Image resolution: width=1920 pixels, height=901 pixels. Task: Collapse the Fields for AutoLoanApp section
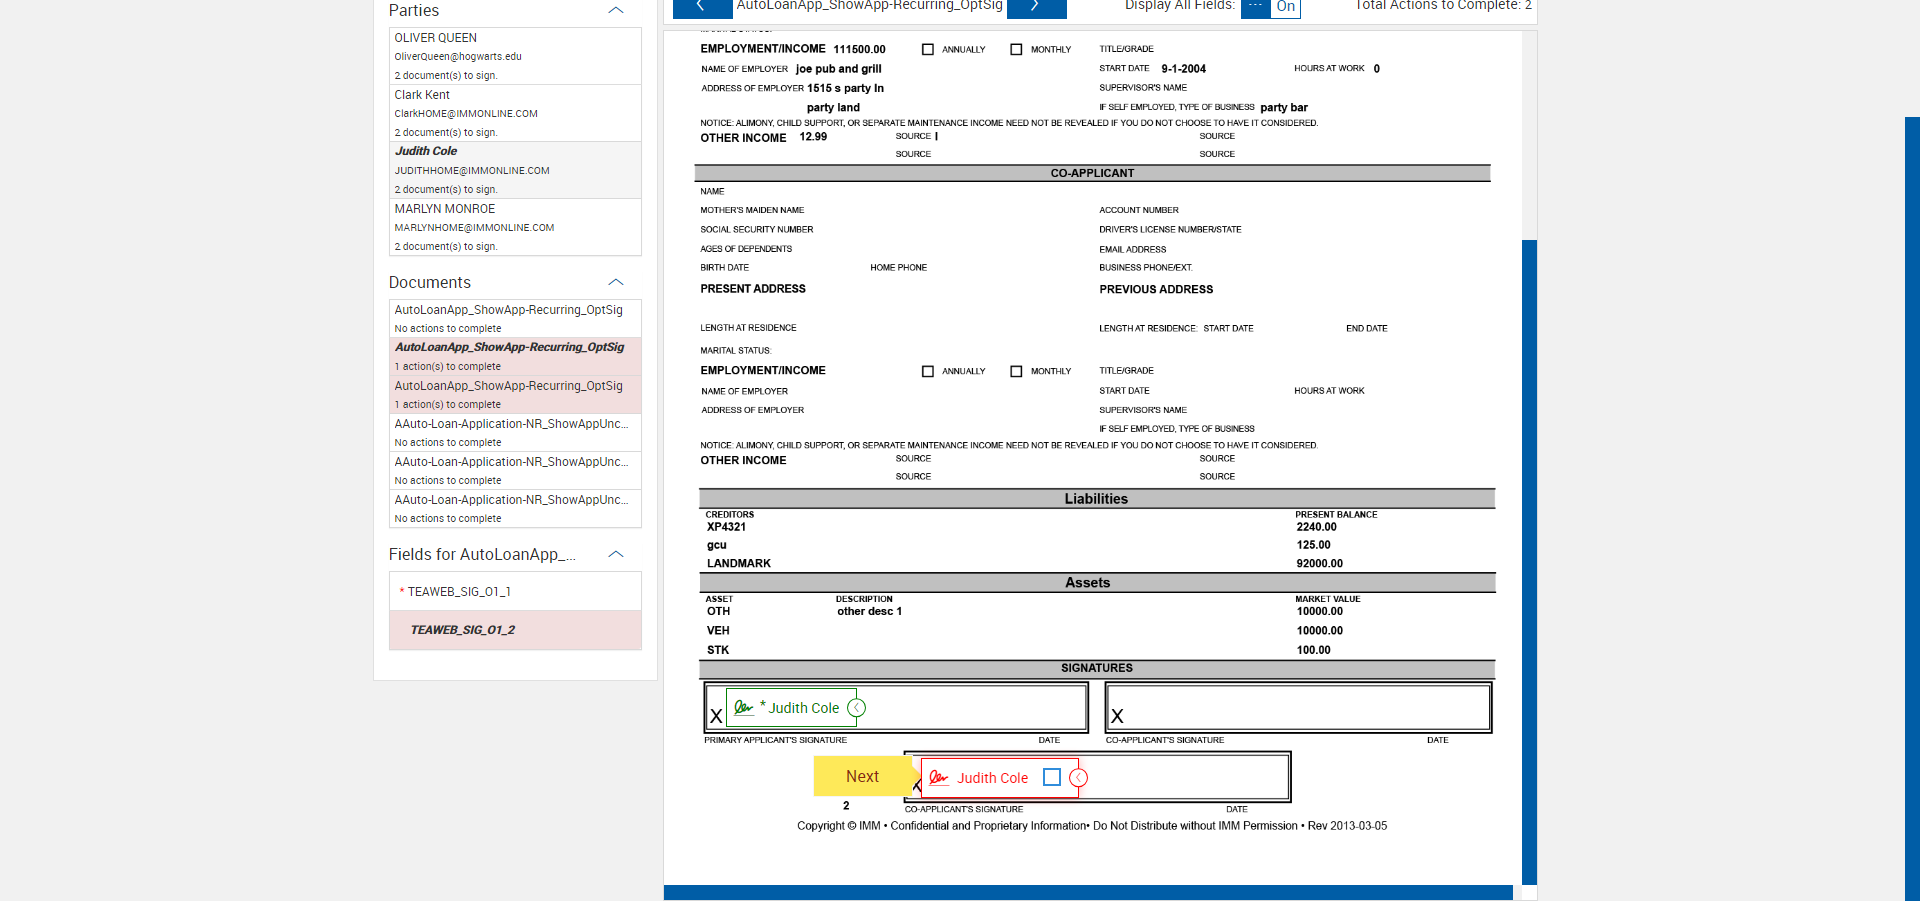tap(616, 554)
